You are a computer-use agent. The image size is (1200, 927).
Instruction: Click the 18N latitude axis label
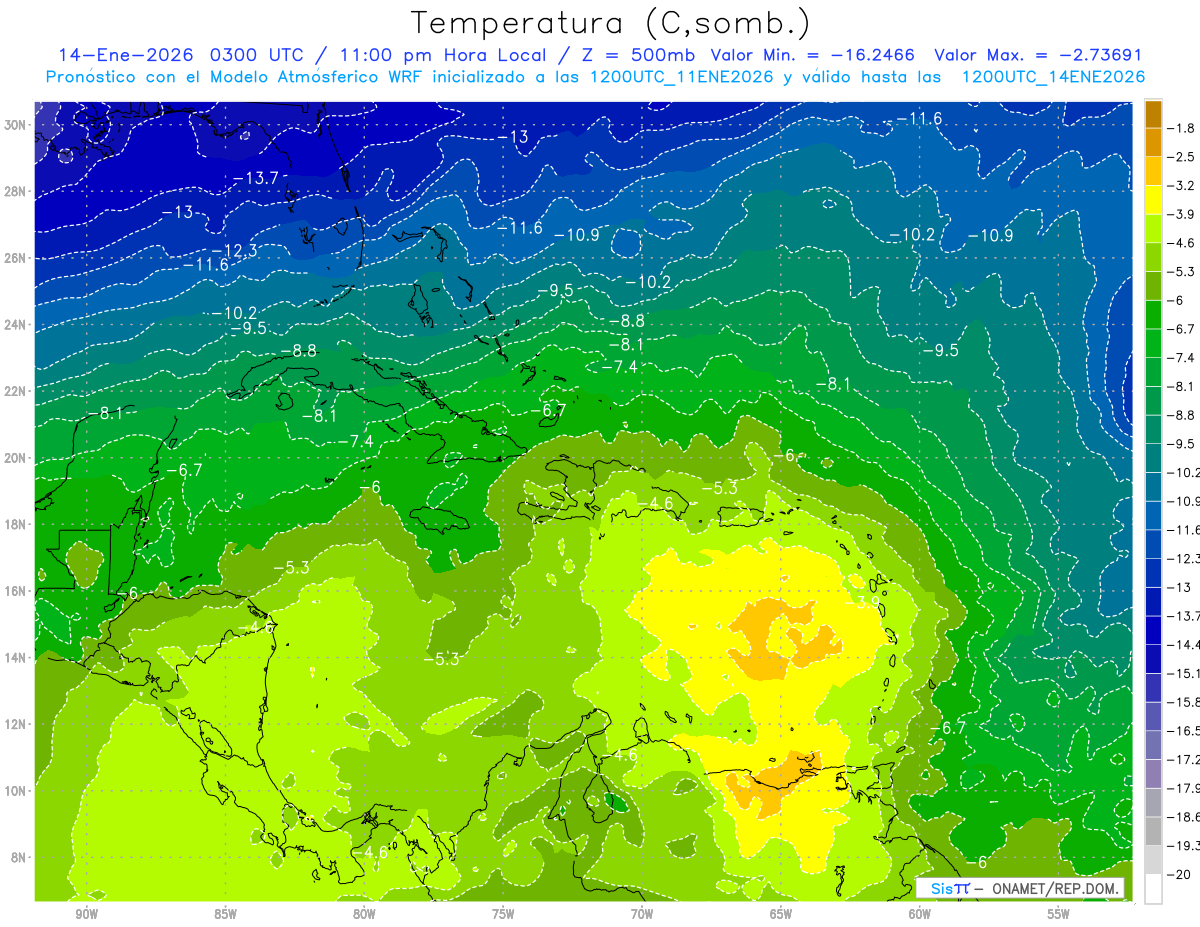(x=17, y=524)
